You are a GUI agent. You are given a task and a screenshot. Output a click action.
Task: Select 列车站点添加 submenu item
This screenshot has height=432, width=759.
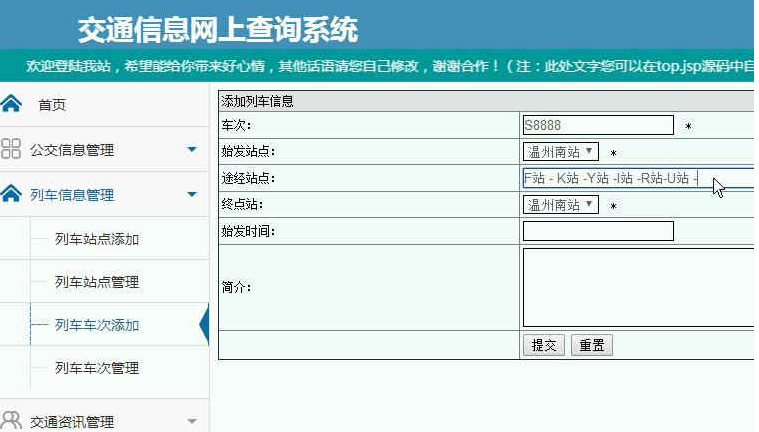97,239
